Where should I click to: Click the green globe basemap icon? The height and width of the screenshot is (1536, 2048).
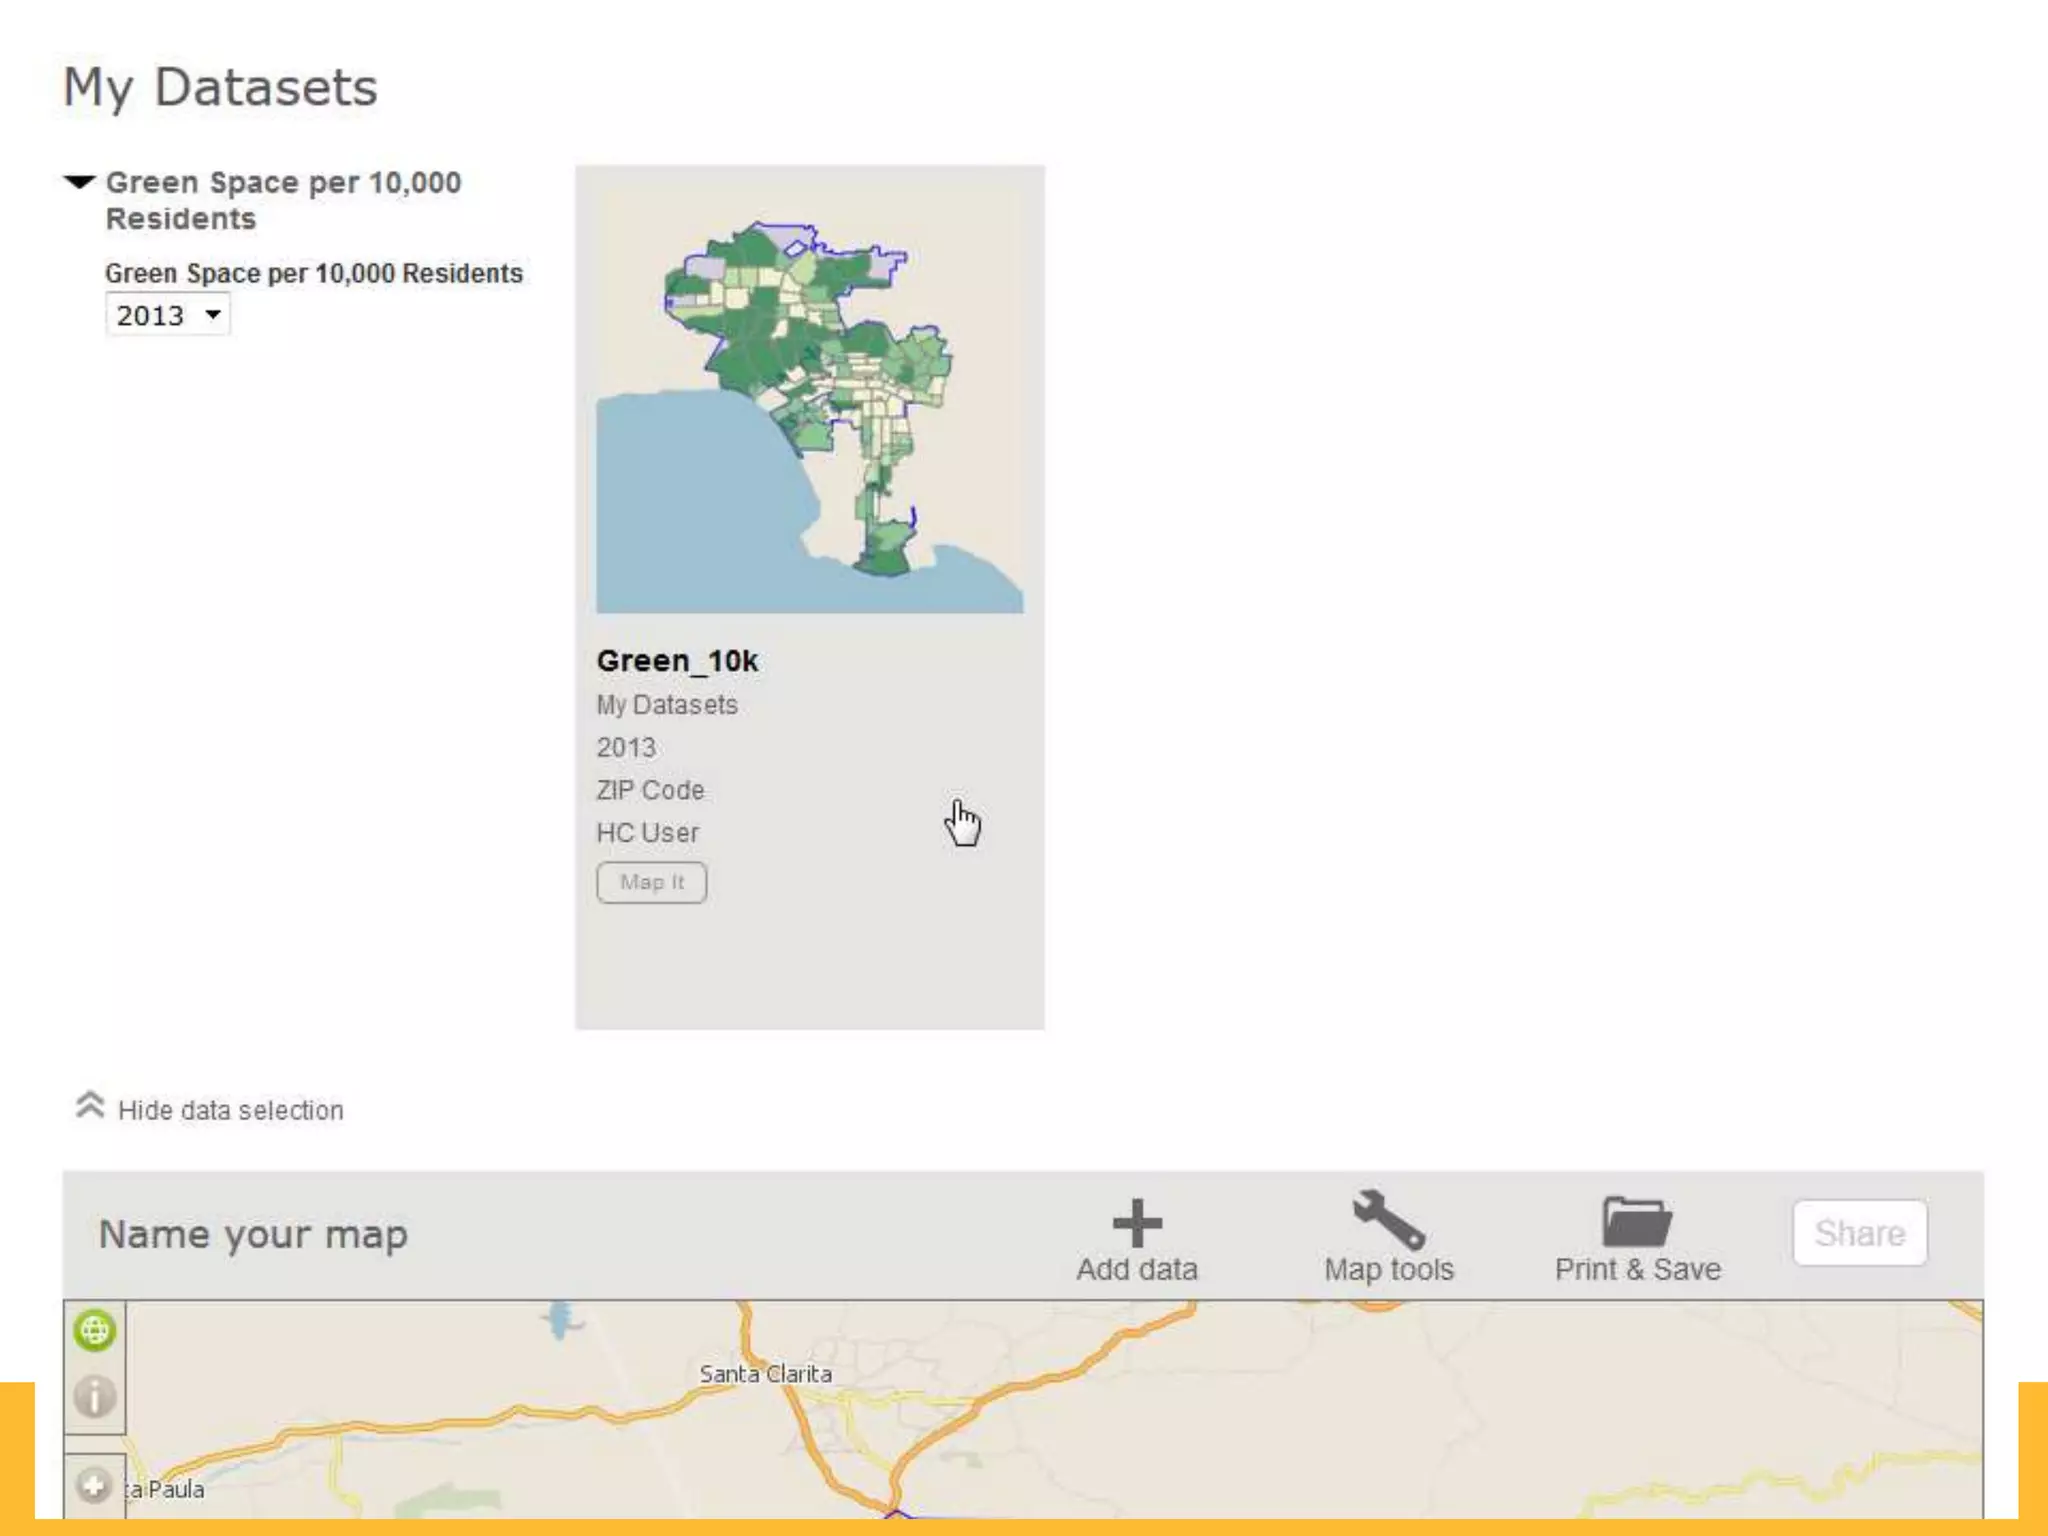click(x=95, y=1331)
